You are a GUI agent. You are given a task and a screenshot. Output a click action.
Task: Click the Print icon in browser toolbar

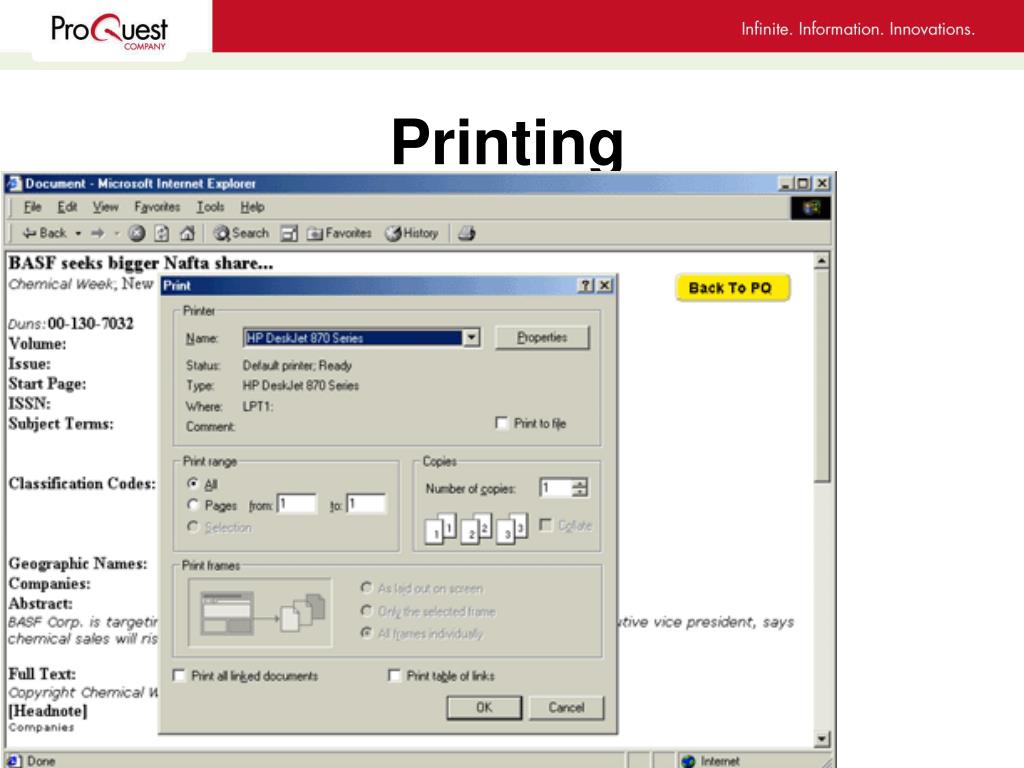pos(466,233)
